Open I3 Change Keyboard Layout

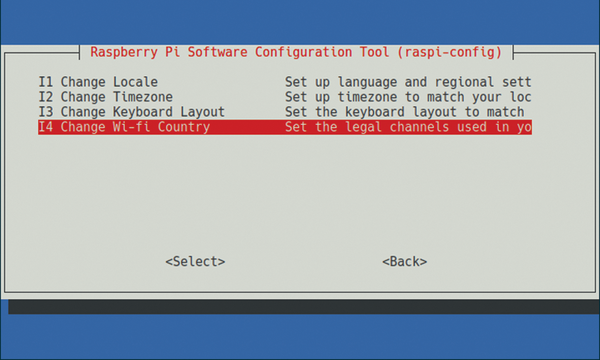pos(285,112)
